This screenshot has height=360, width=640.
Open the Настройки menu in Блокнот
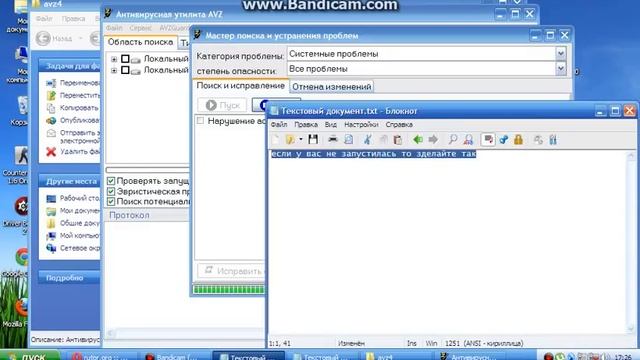pyautogui.click(x=361, y=124)
